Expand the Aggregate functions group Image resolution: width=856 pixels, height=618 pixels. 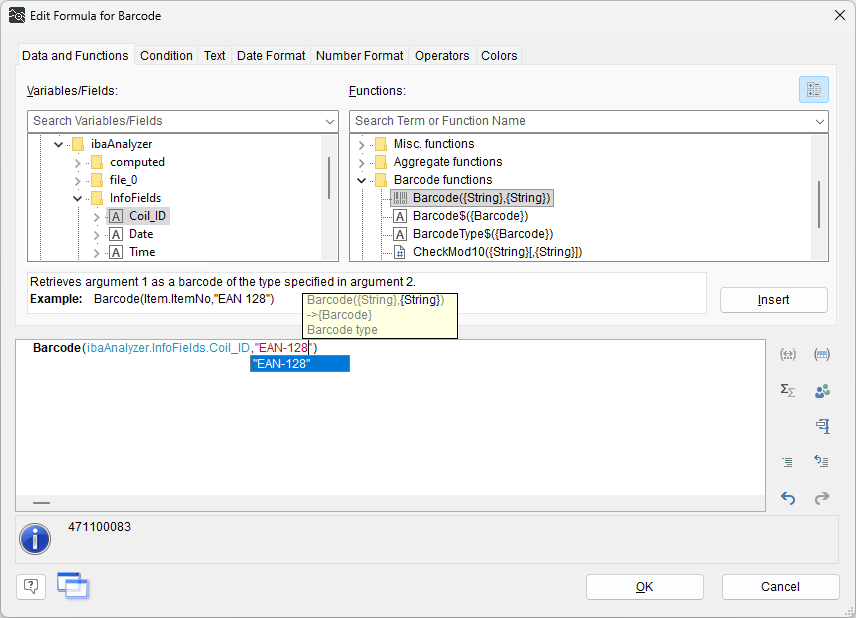[x=361, y=163]
